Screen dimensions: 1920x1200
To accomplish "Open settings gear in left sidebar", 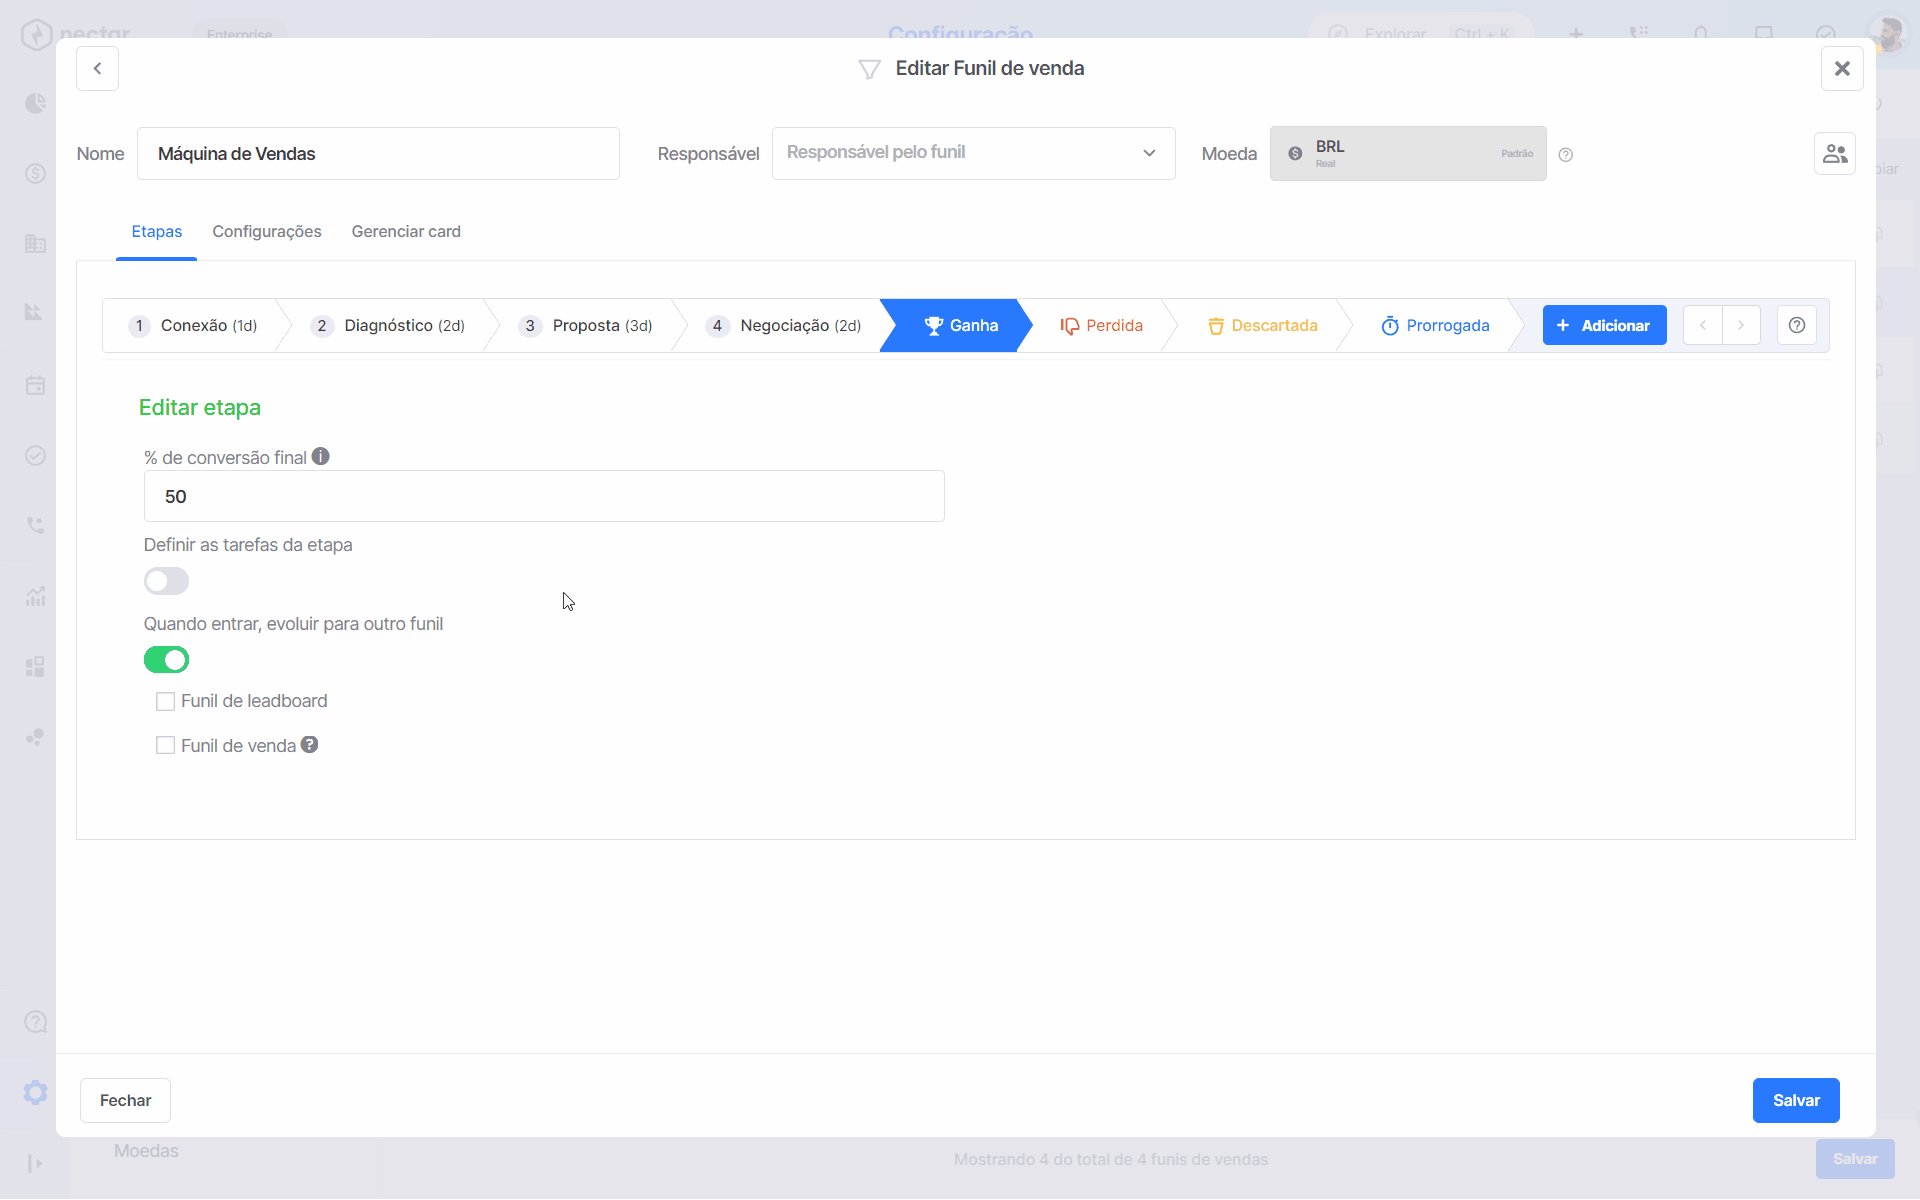I will click(x=35, y=1092).
